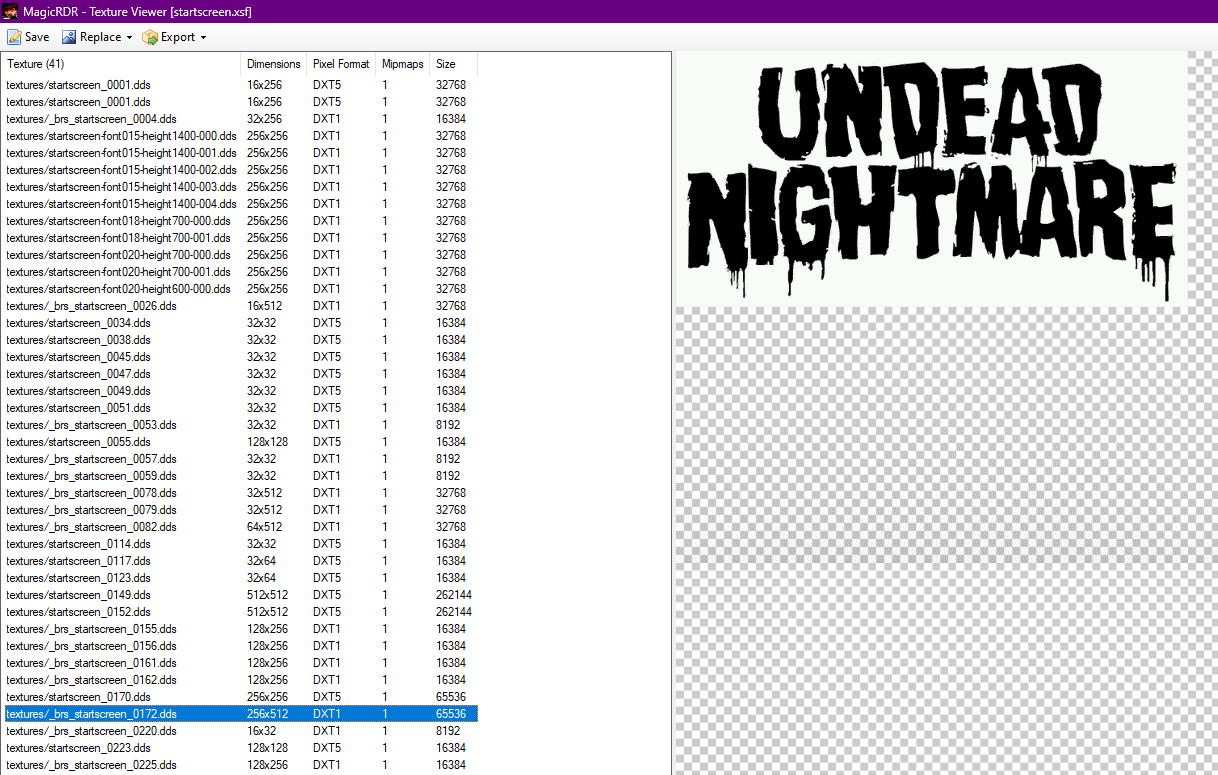
Task: Select textures/startscreen_0047.dds row
Action: click(x=240, y=373)
